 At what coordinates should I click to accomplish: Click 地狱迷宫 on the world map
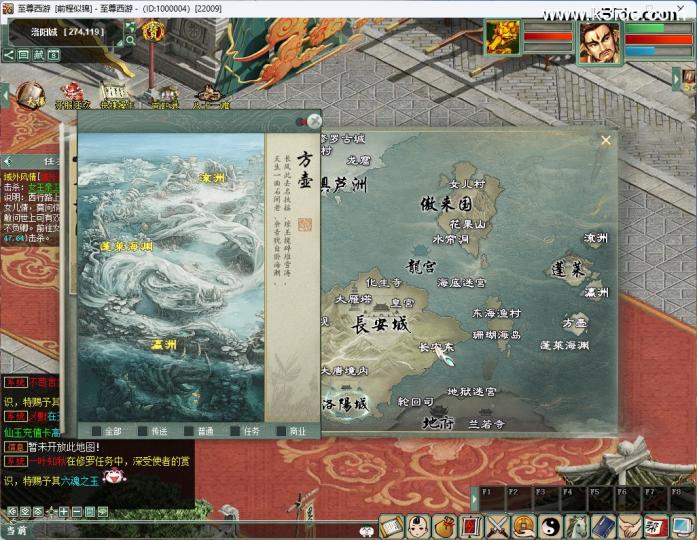pos(472,392)
